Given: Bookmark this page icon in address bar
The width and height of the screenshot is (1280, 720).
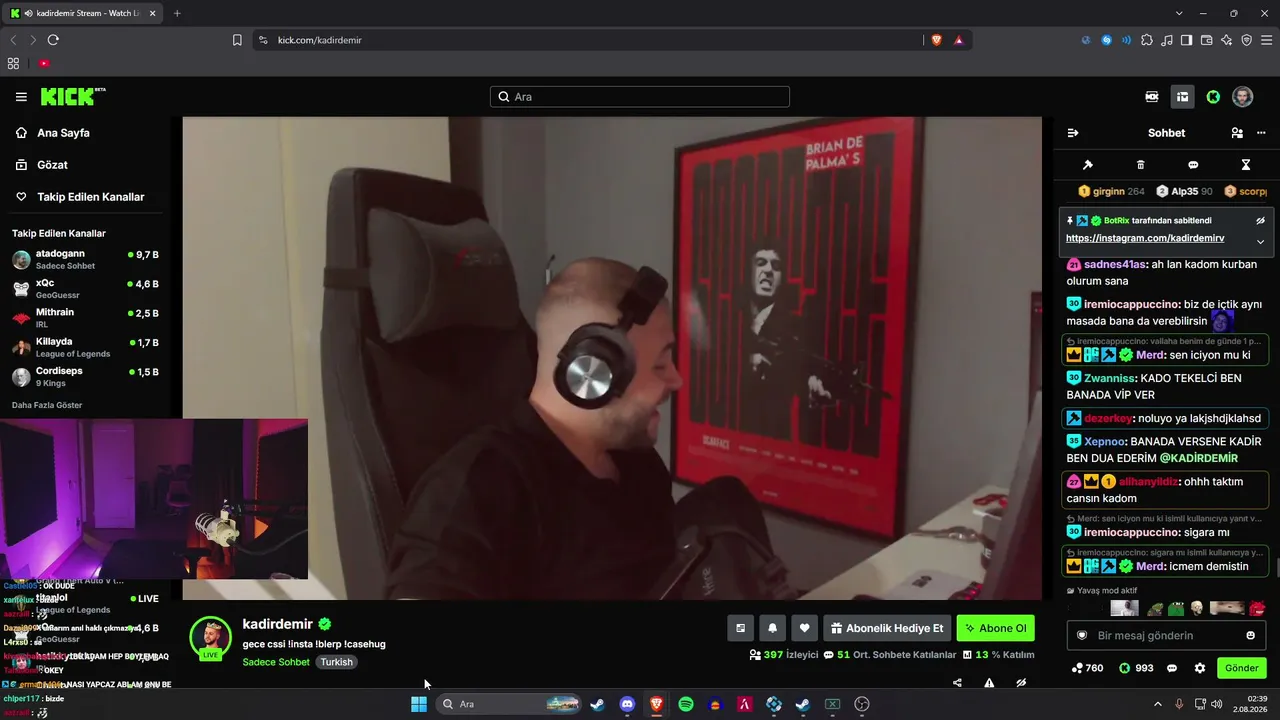Looking at the screenshot, I should coord(237,40).
